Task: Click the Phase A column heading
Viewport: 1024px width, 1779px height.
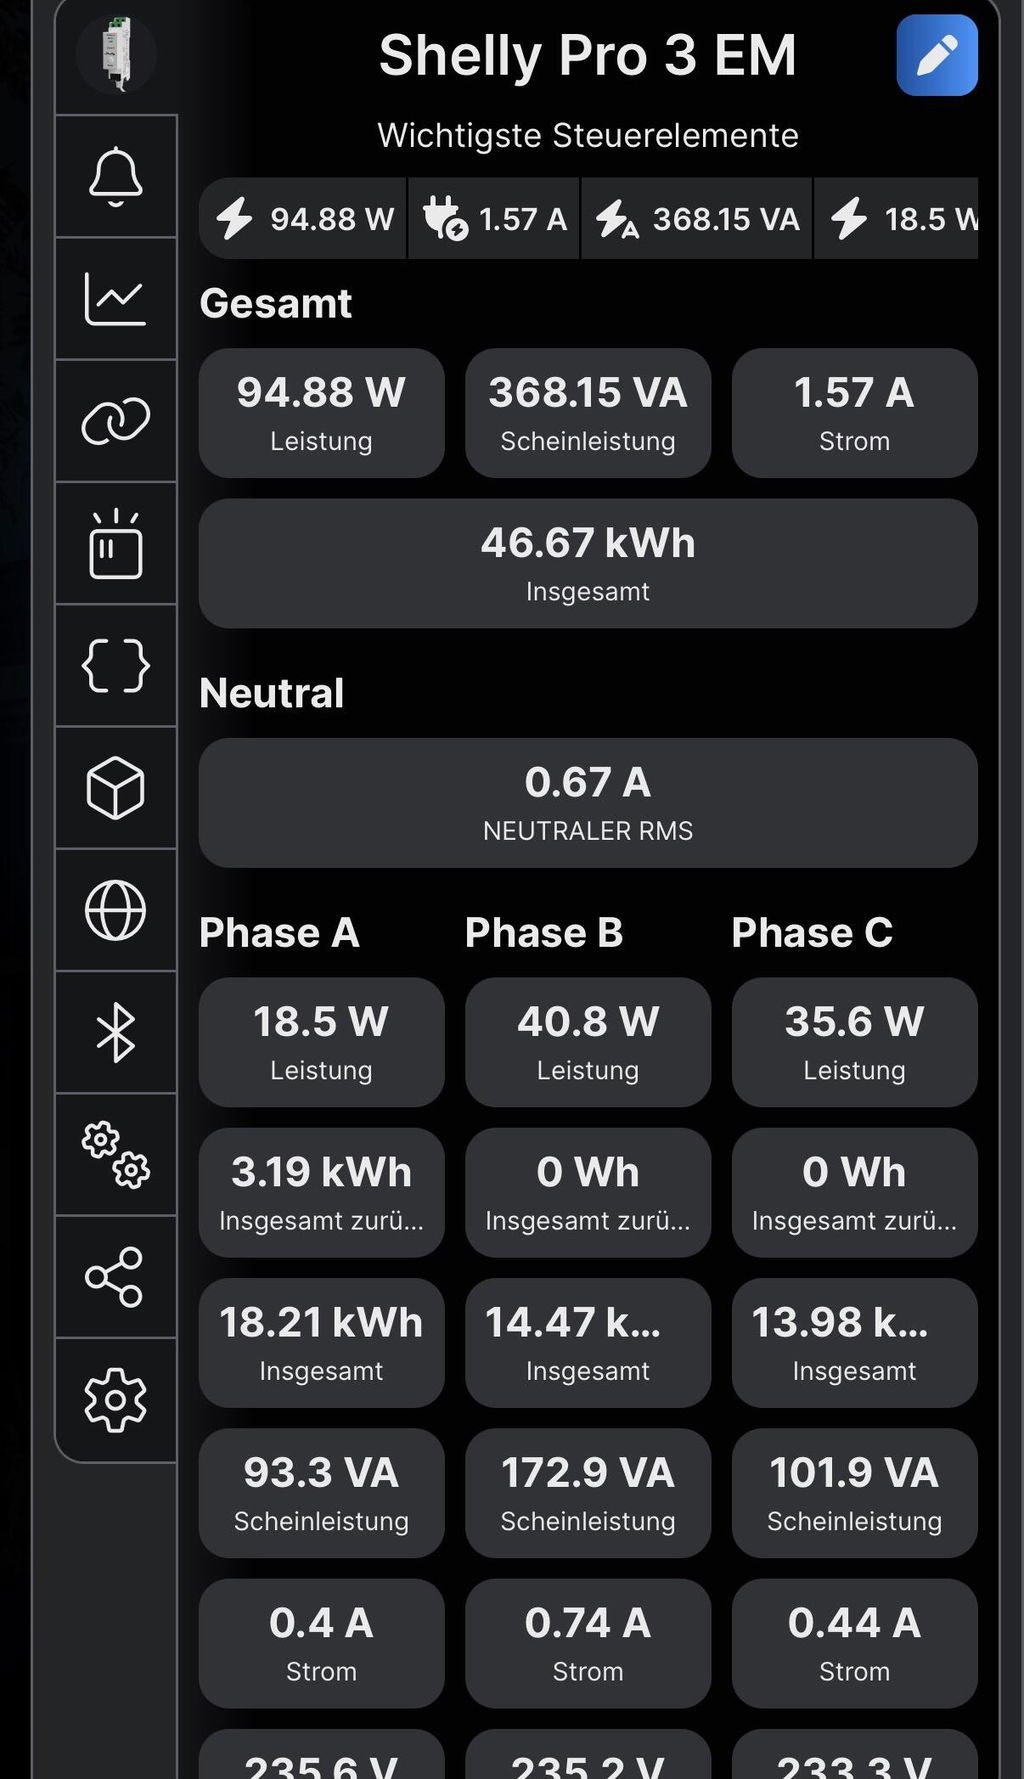Action: tap(279, 932)
